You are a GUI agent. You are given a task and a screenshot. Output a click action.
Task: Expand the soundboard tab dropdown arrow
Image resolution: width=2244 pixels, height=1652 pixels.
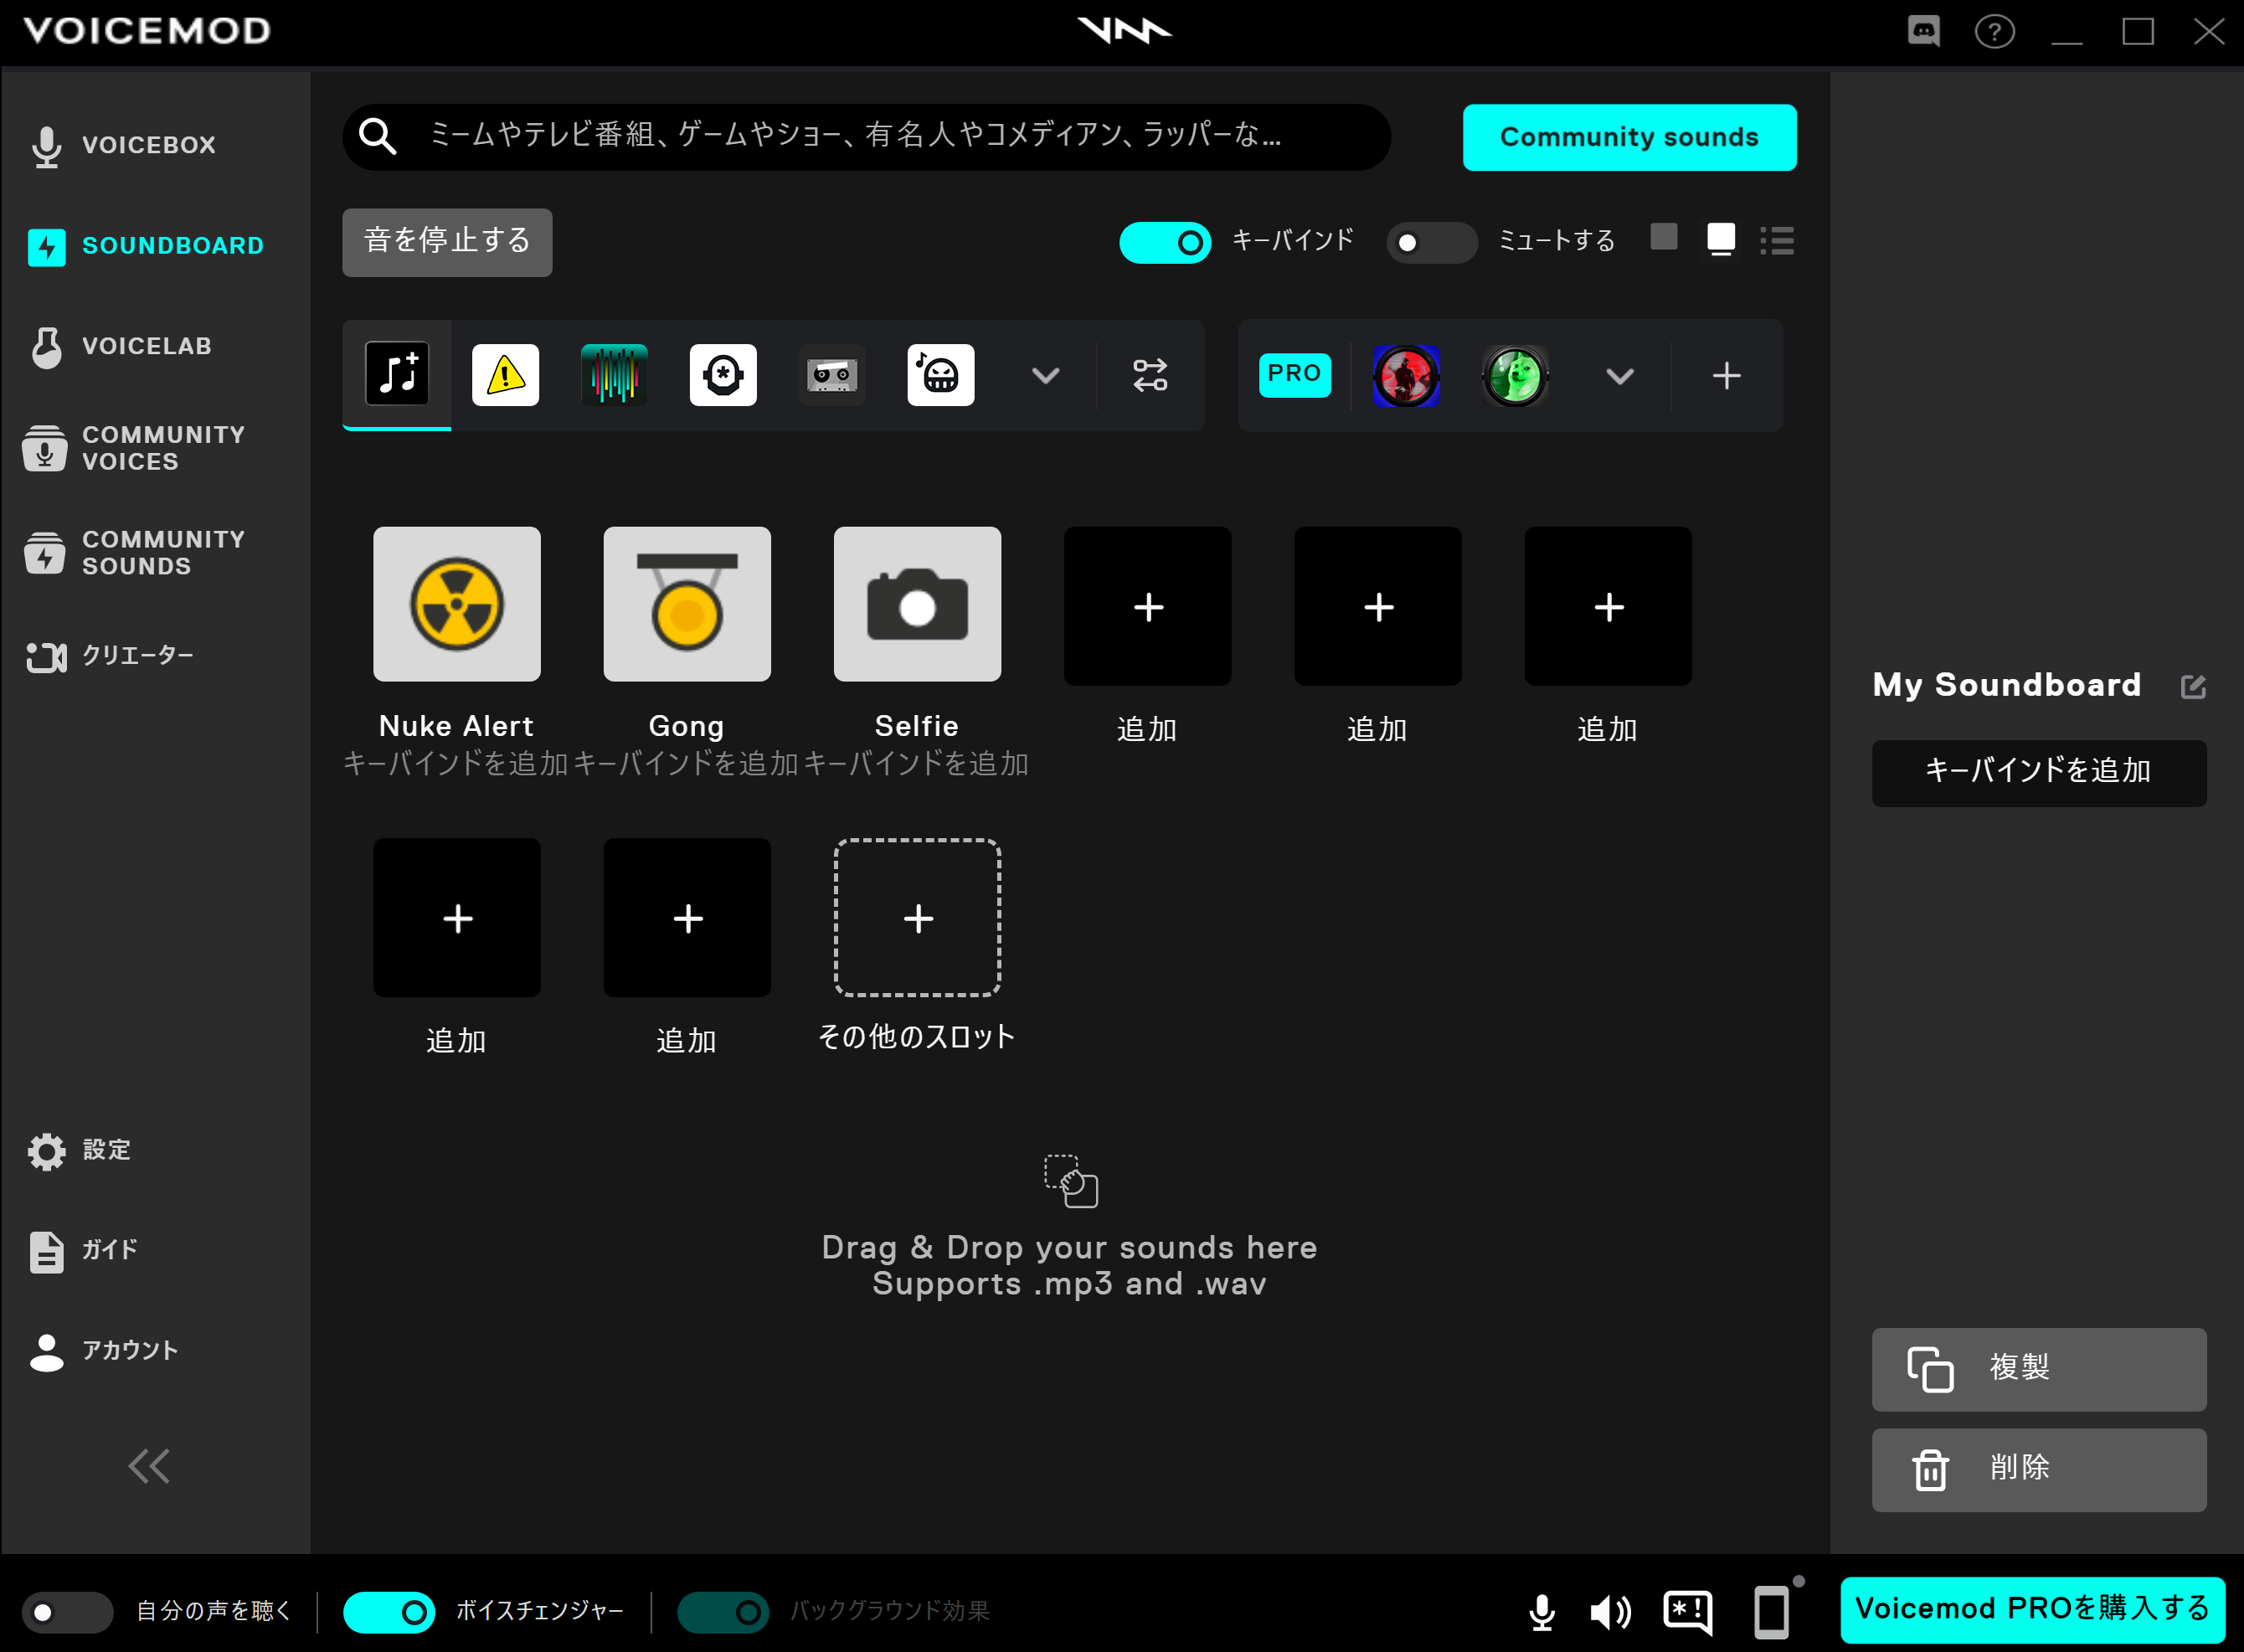[1045, 373]
